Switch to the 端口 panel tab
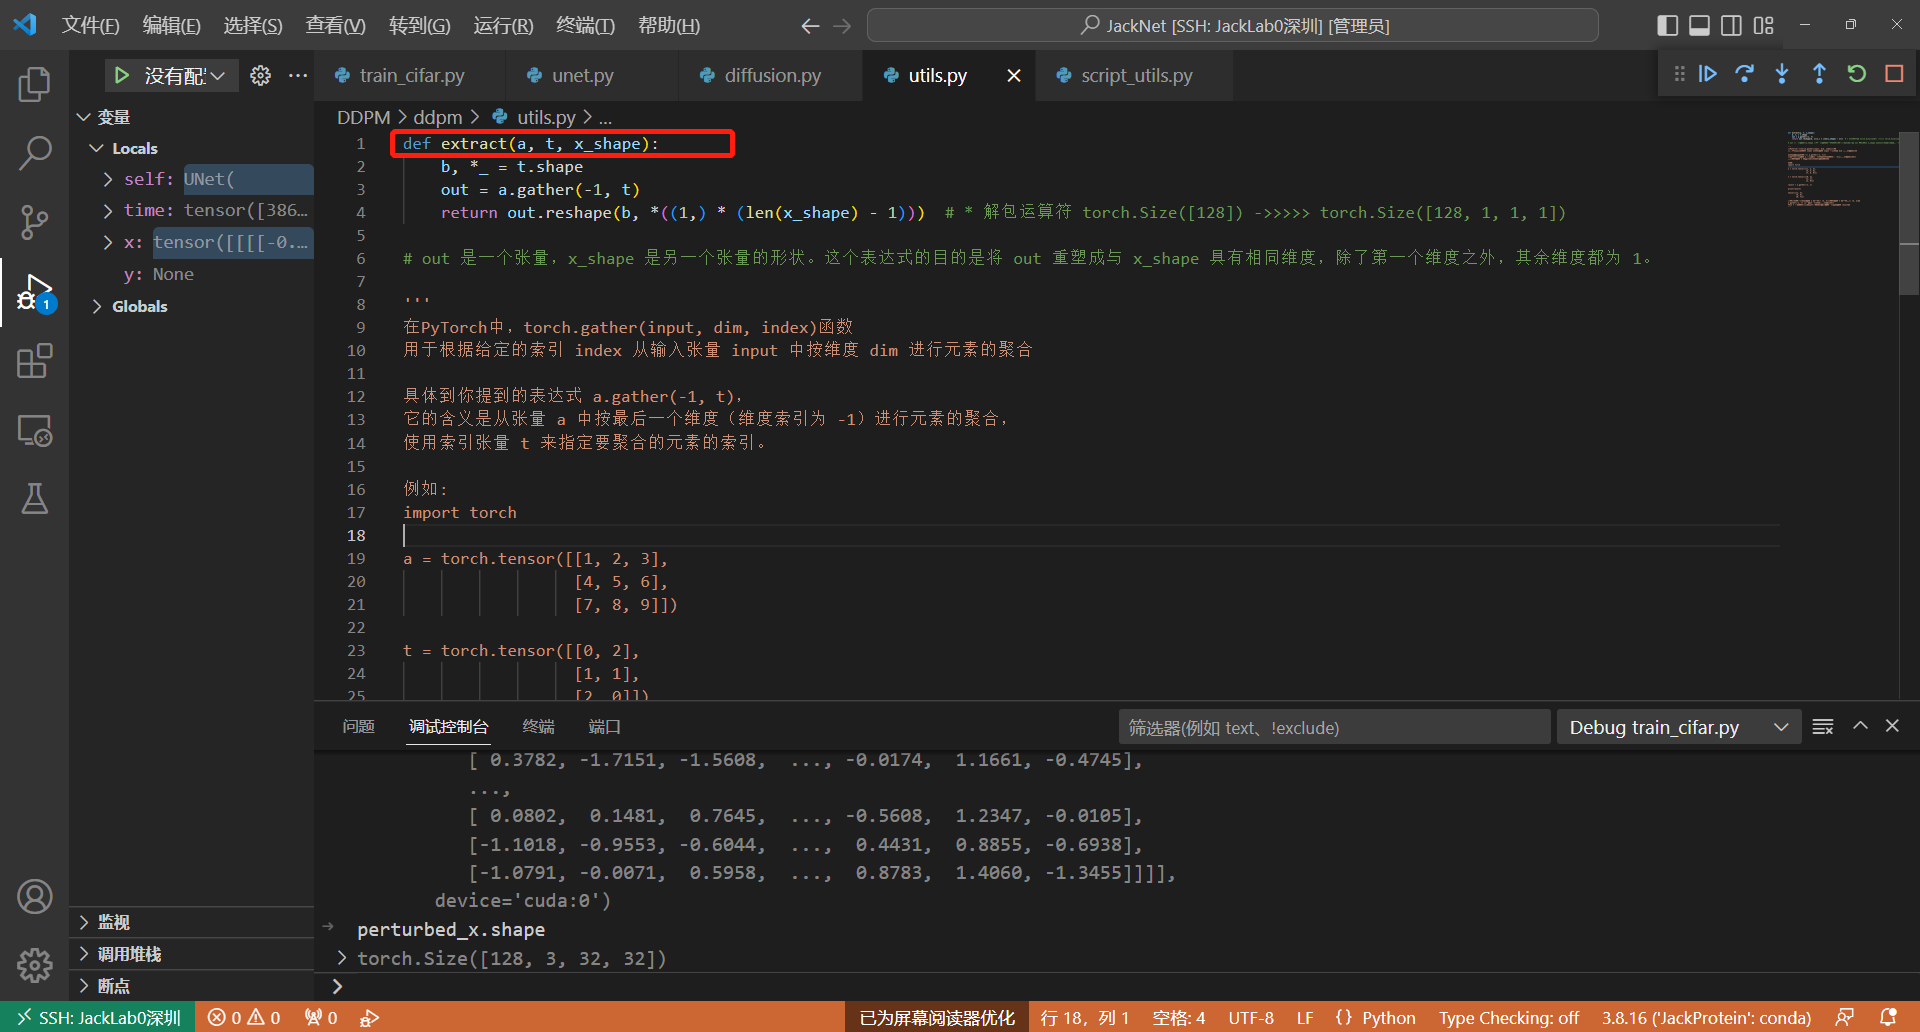This screenshot has height=1032, width=1920. click(x=604, y=727)
